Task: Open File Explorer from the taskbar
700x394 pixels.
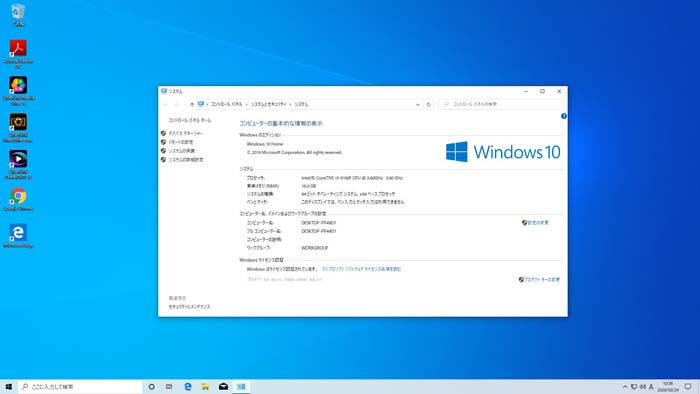Action: pos(205,386)
